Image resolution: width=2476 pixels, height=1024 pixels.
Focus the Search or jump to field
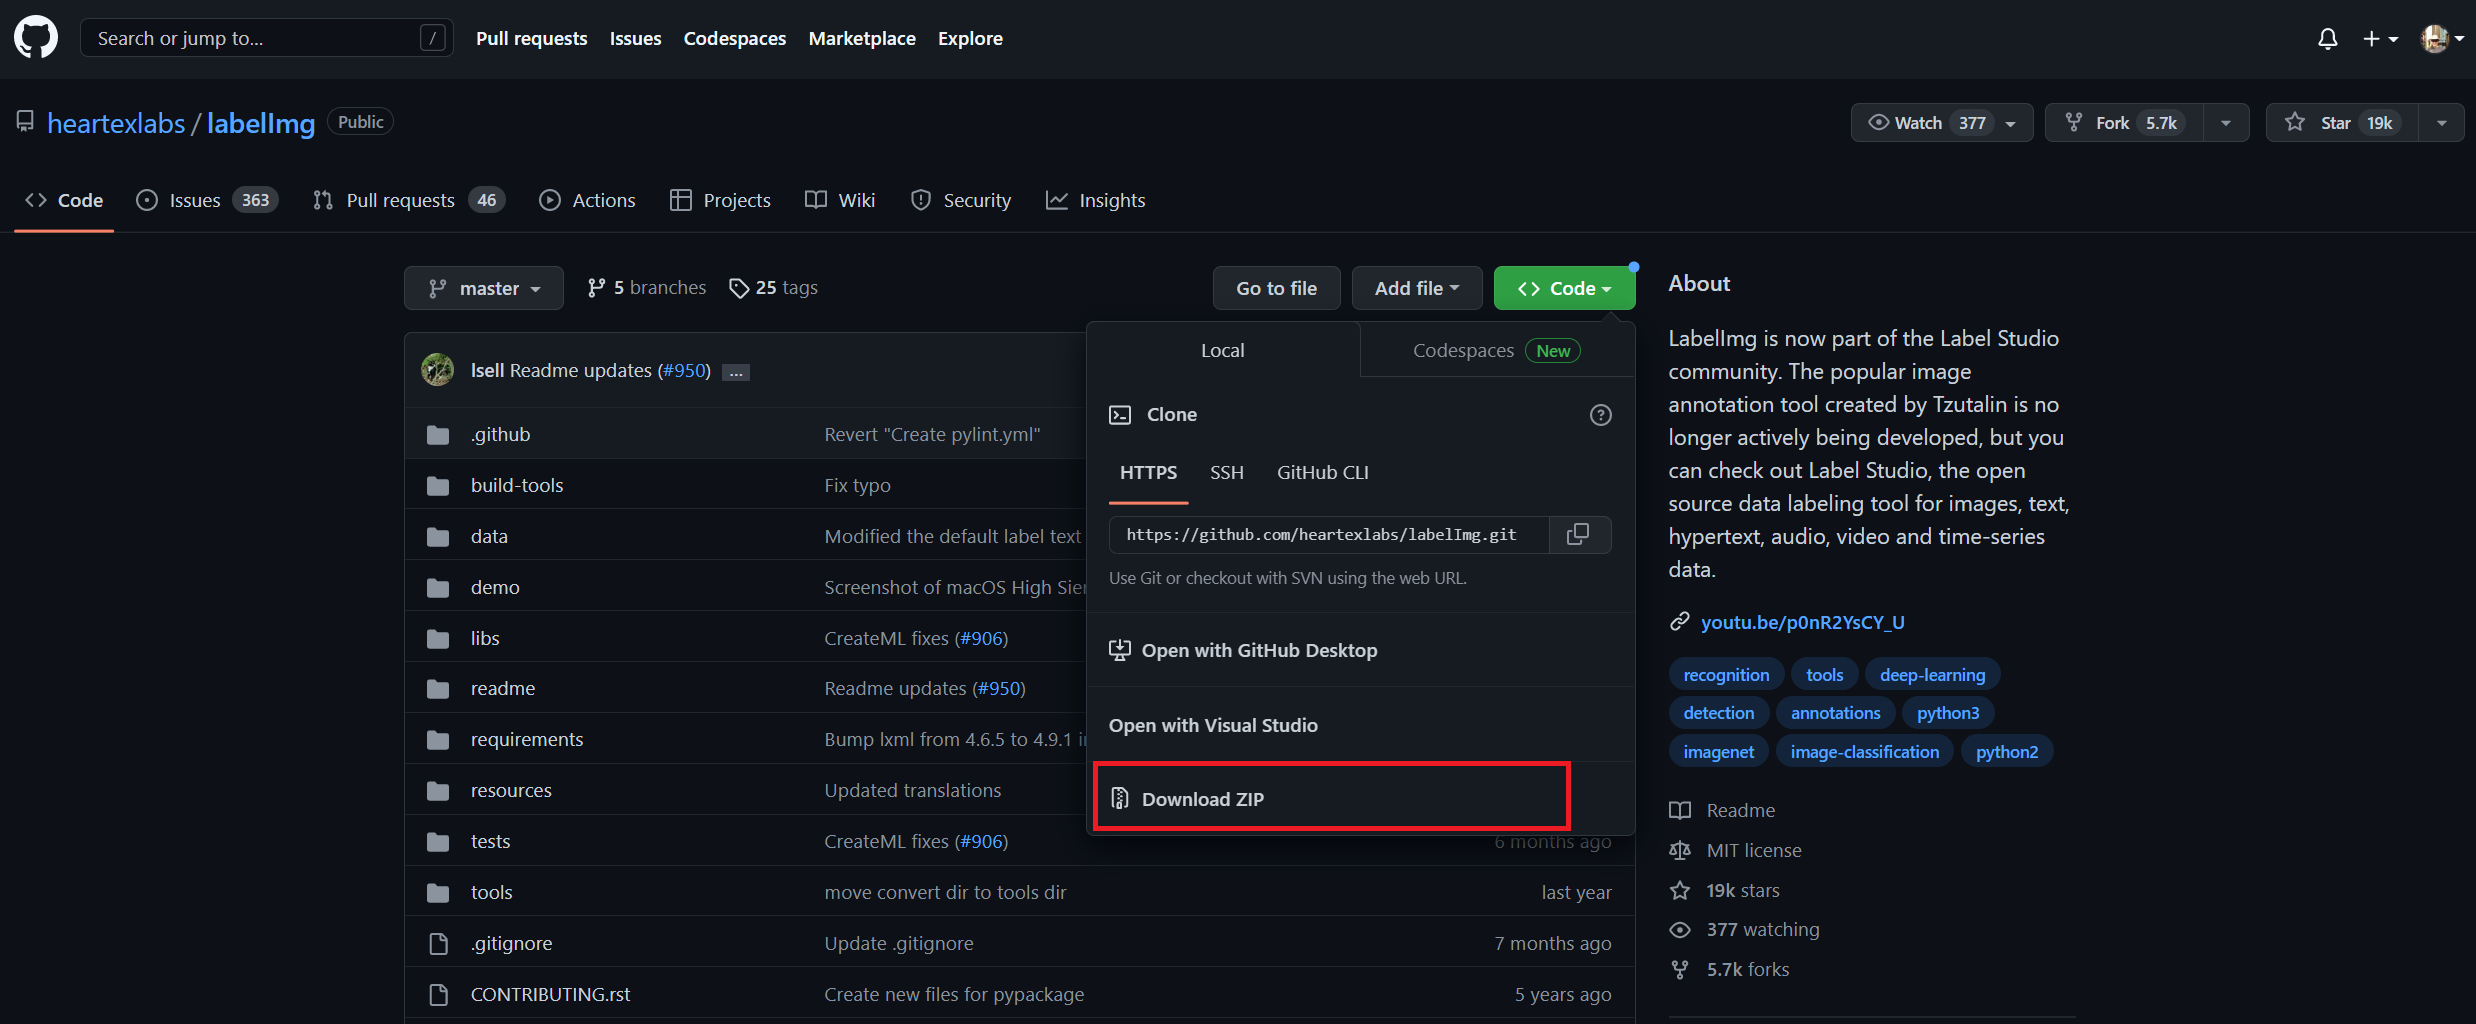tap(266, 38)
